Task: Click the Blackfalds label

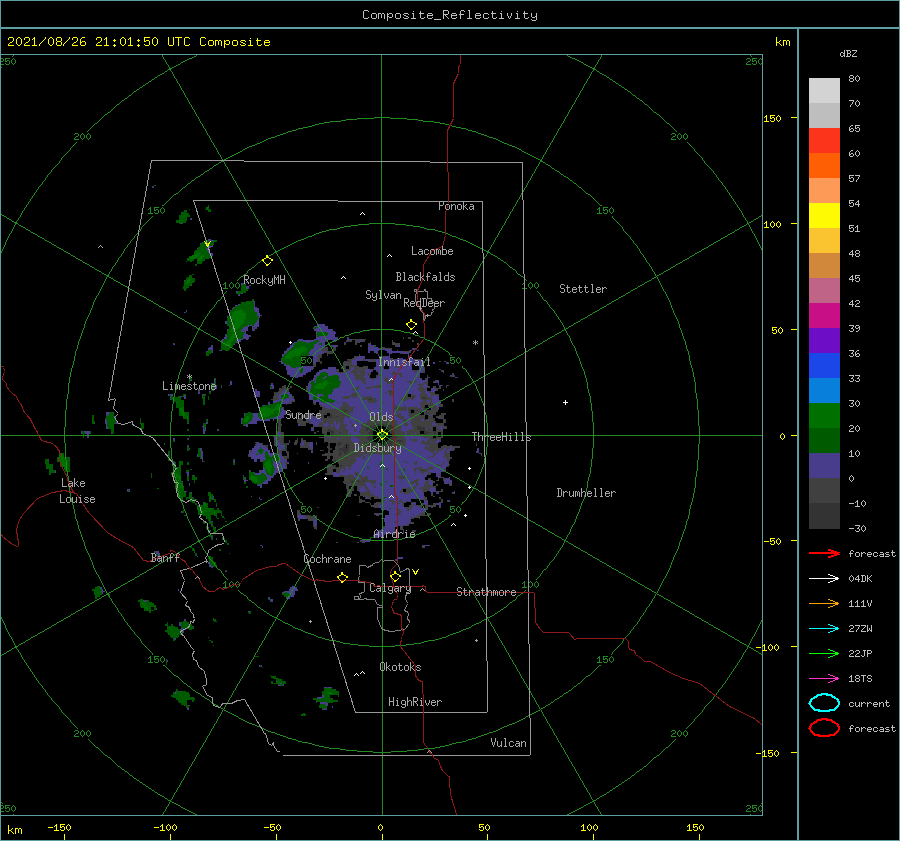Action: 425,277
